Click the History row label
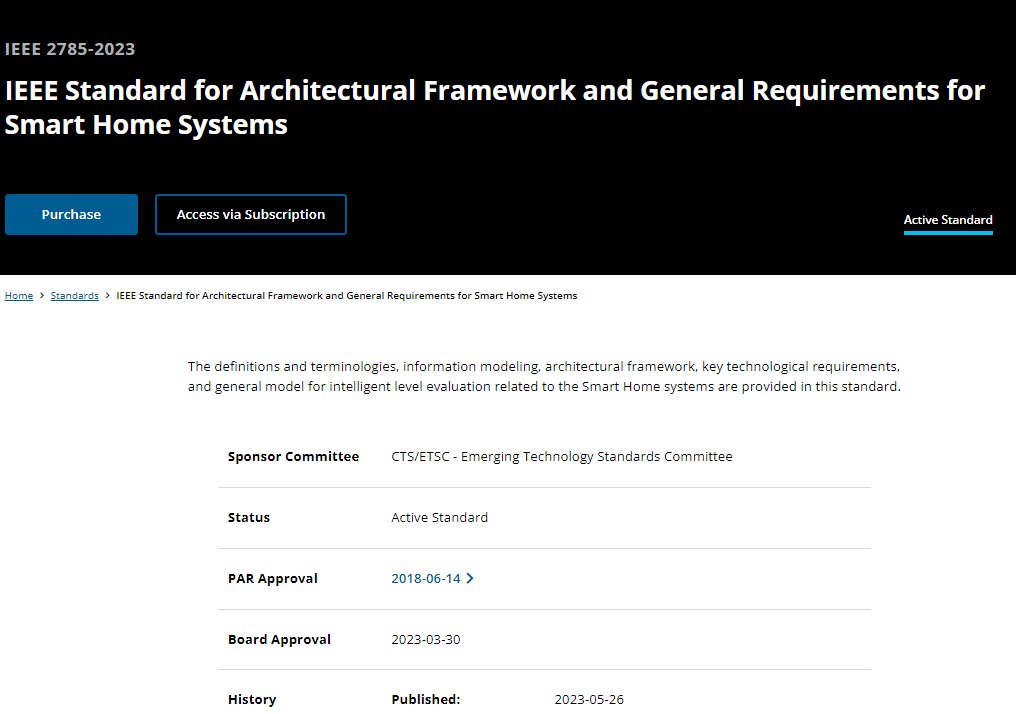Viewport: 1016px width, 714px height. coord(252,700)
